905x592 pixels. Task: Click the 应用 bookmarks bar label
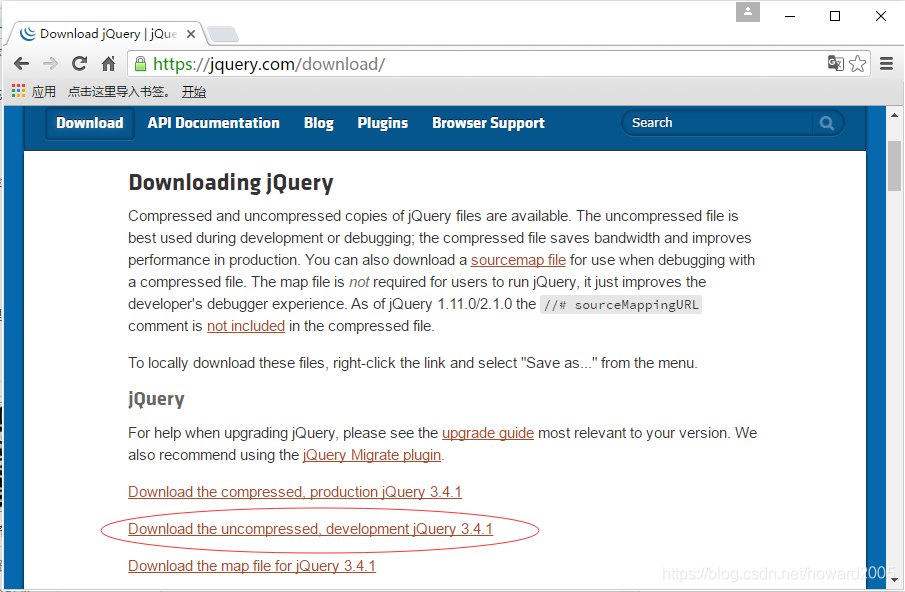[44, 91]
